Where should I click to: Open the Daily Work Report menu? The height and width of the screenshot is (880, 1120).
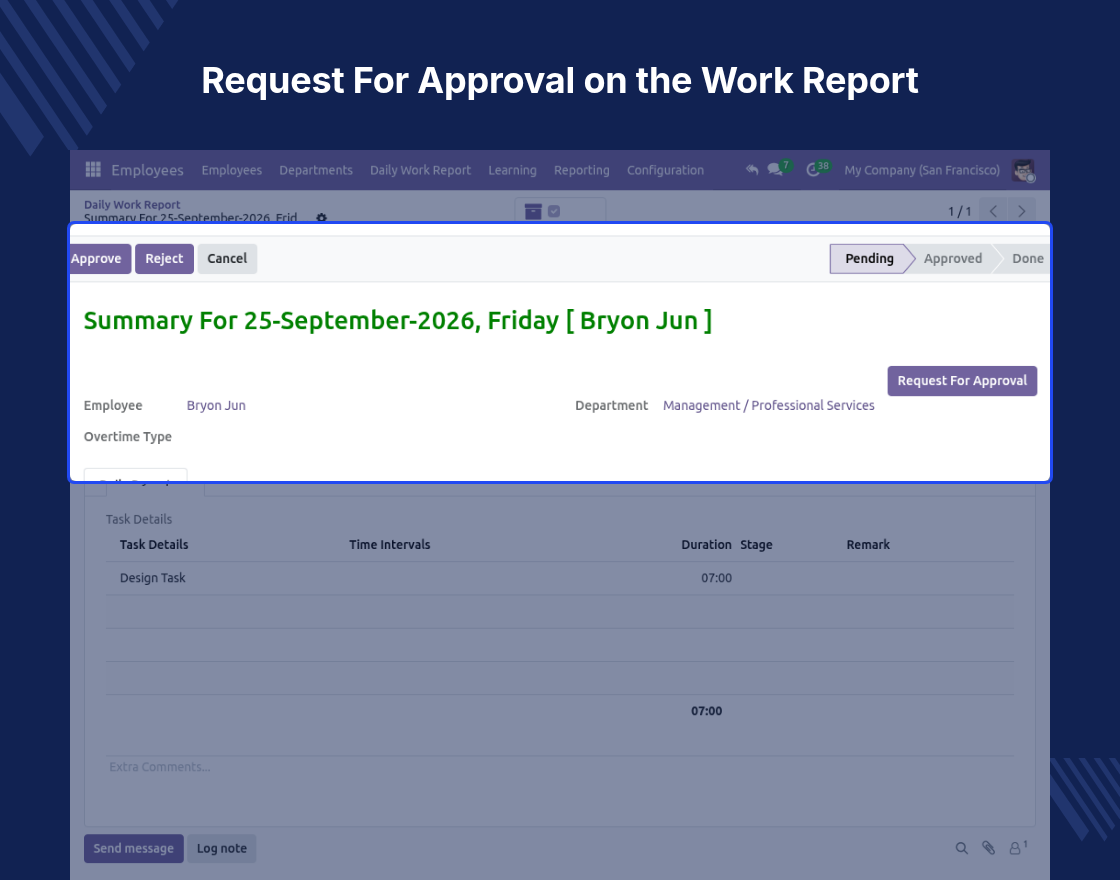(420, 170)
